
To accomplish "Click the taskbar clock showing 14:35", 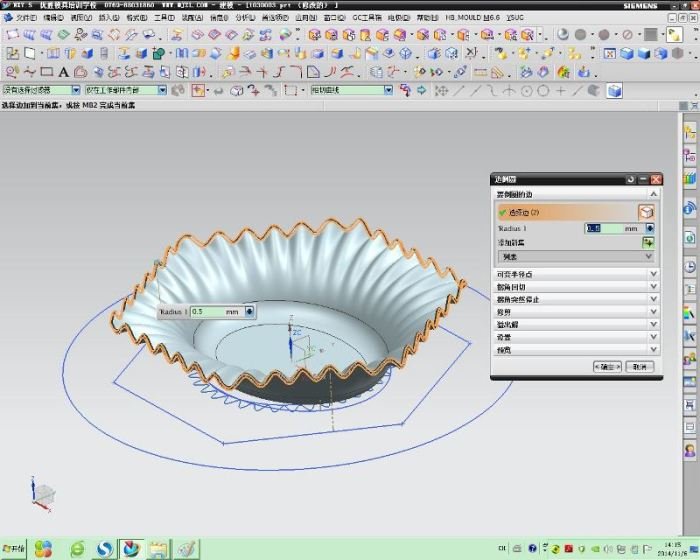I will point(671,545).
